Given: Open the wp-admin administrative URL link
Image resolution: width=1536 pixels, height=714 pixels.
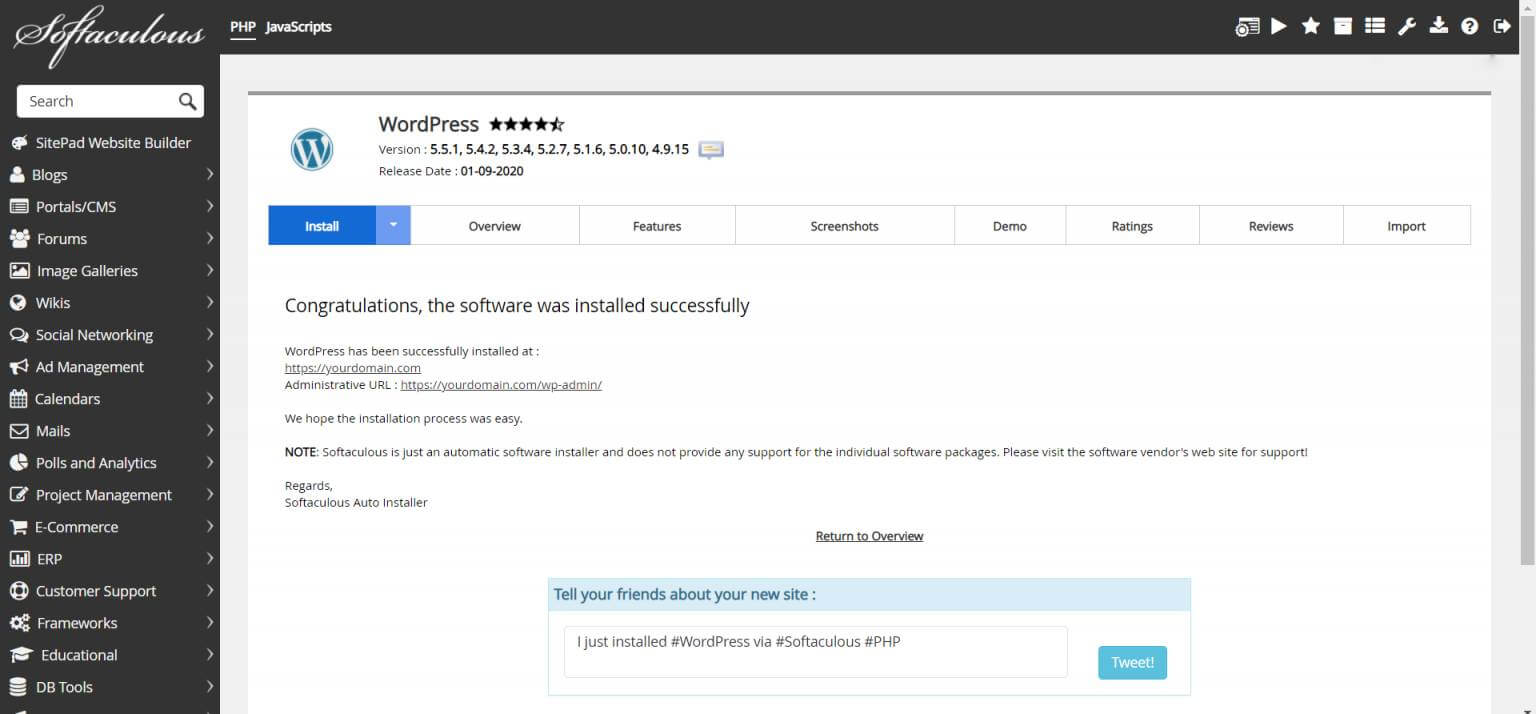Looking at the screenshot, I should [x=501, y=384].
